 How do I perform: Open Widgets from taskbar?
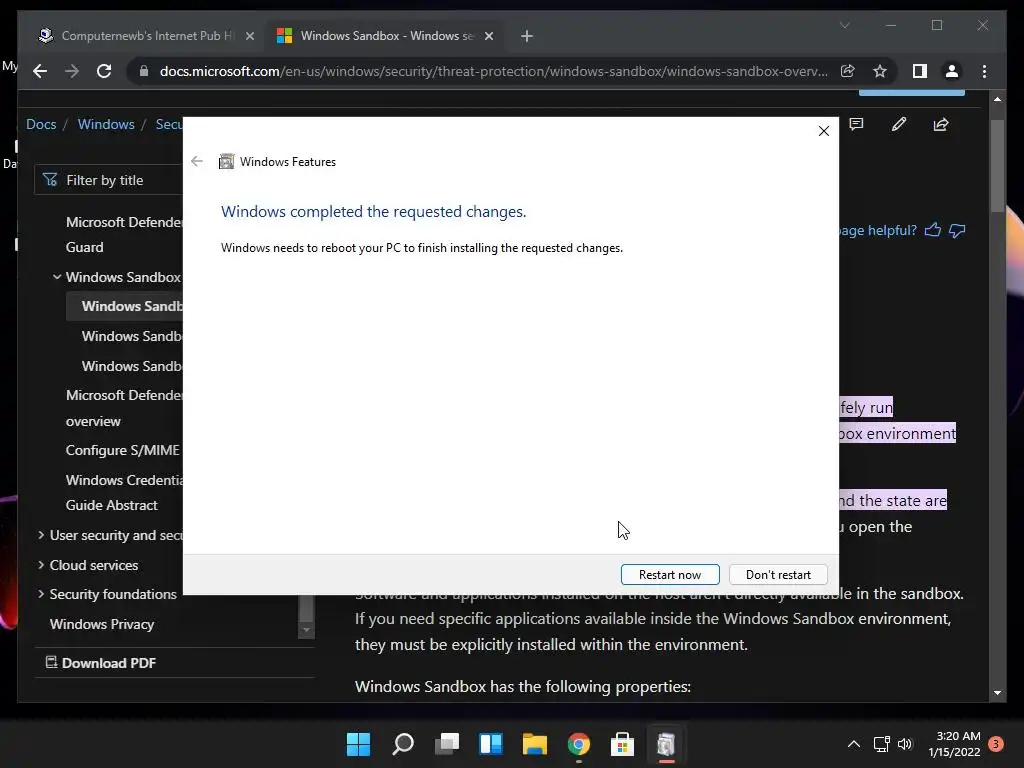click(x=491, y=744)
